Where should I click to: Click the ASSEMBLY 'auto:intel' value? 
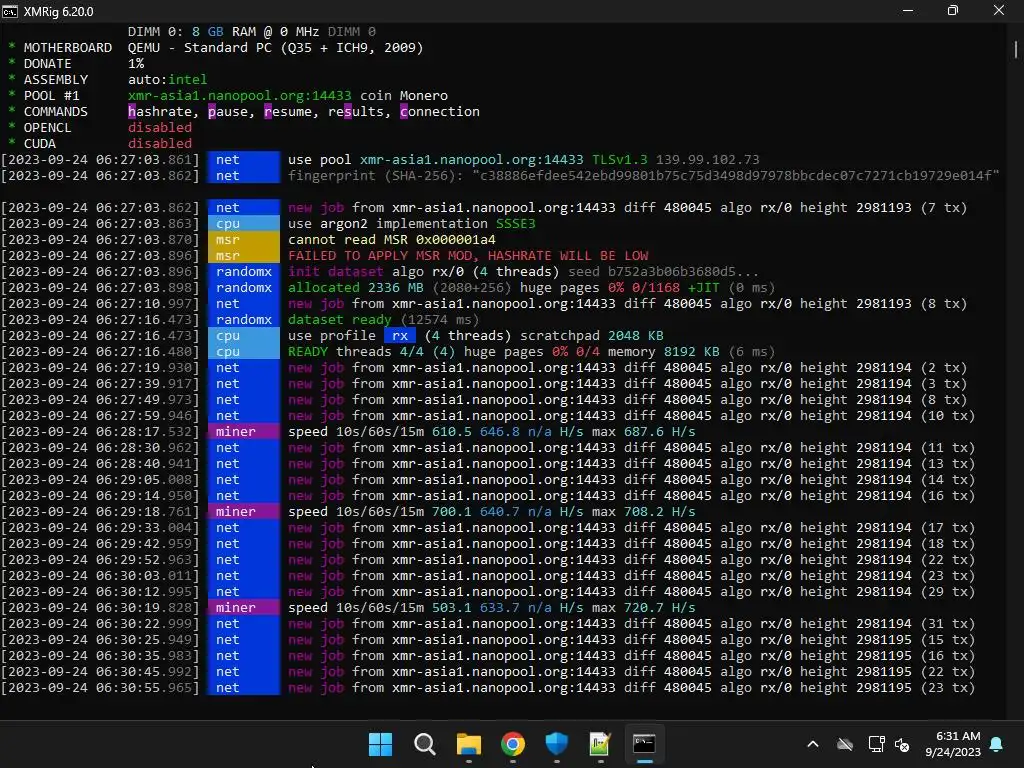pyautogui.click(x=168, y=80)
